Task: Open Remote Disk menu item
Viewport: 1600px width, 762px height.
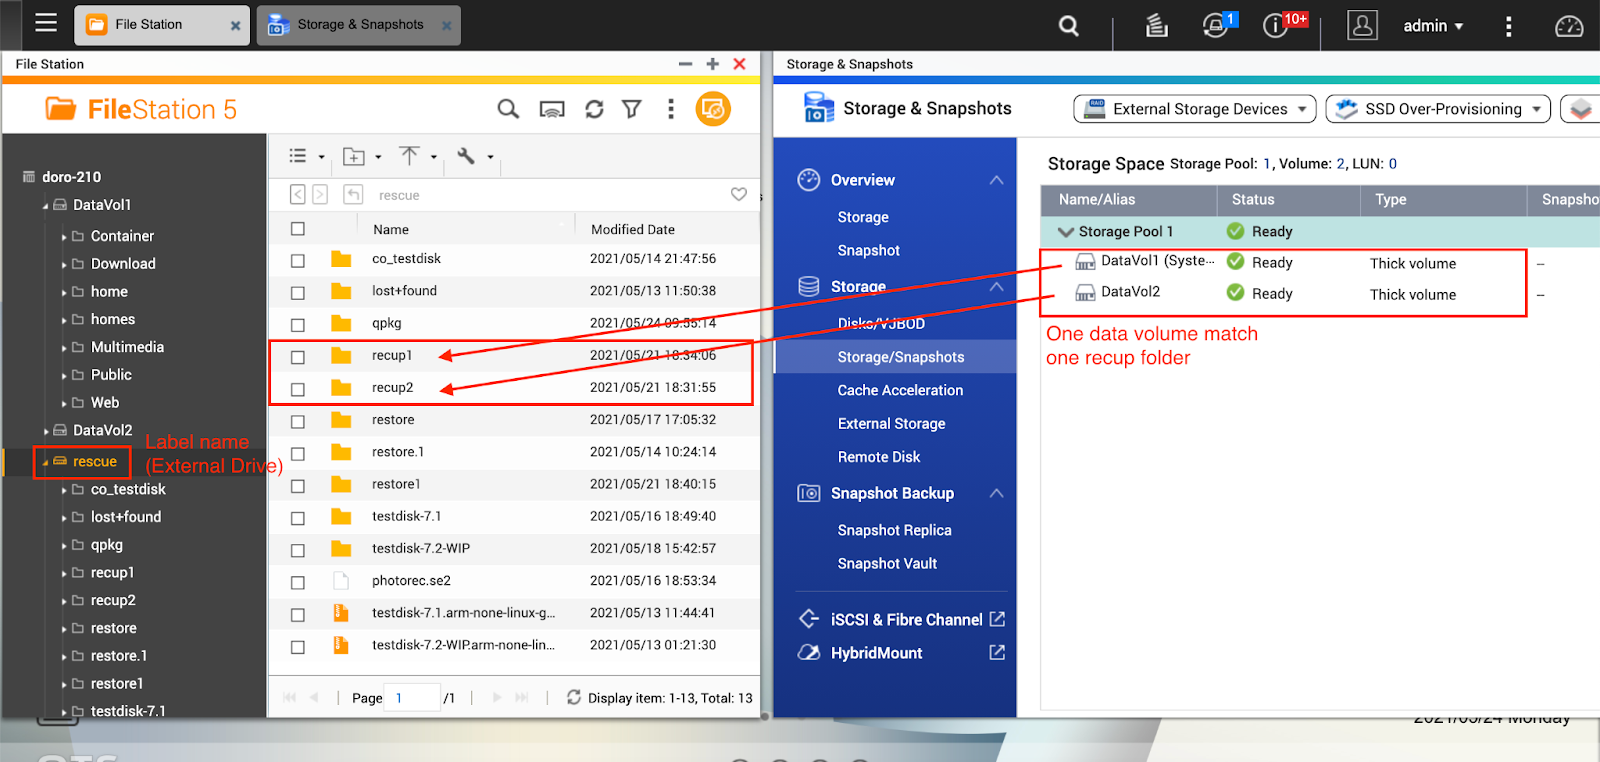Action: pyautogui.click(x=878, y=456)
